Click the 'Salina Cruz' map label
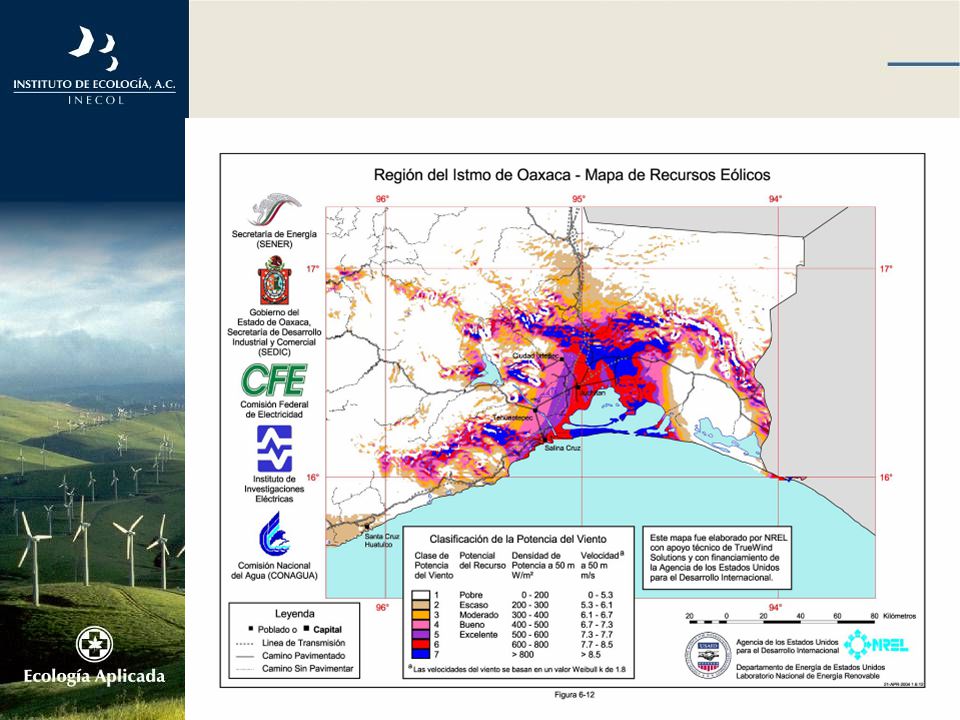960x720 pixels. pyautogui.click(x=563, y=448)
